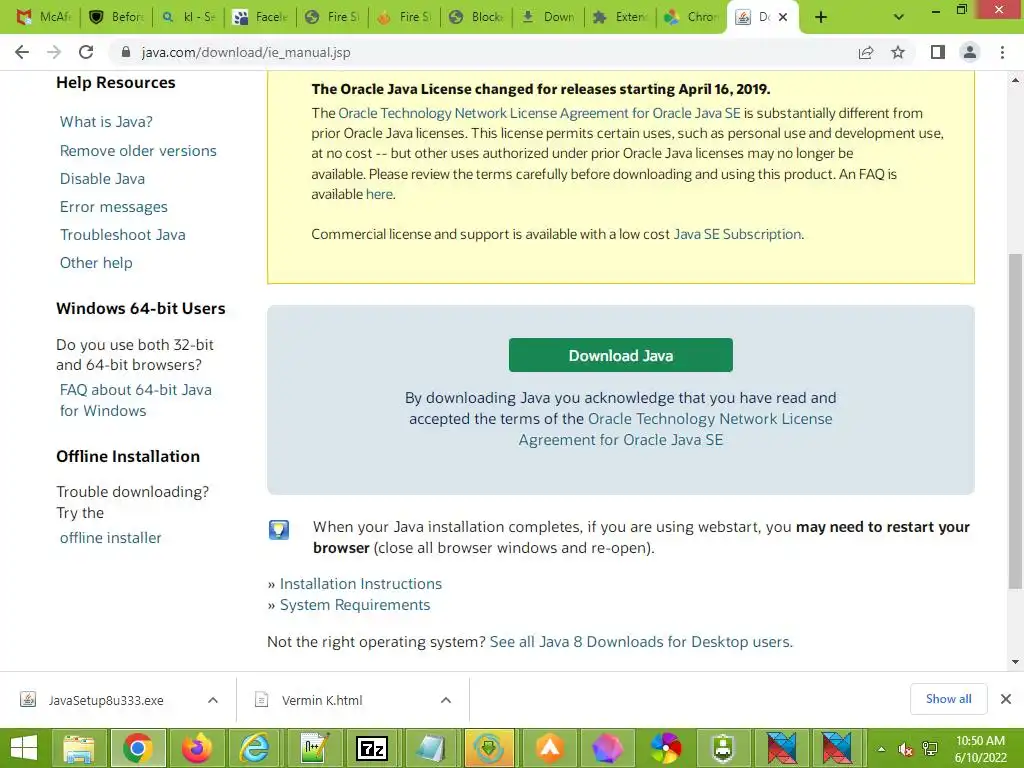Open Notepad++ from taskbar
Screen dimensions: 1024x768
[314, 748]
